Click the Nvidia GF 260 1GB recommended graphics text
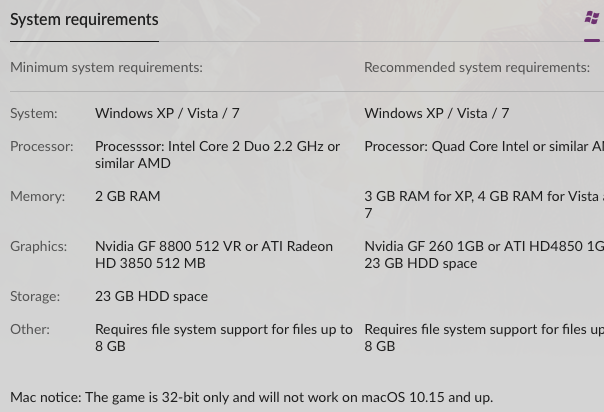The height and width of the screenshot is (412, 604). 484,246
